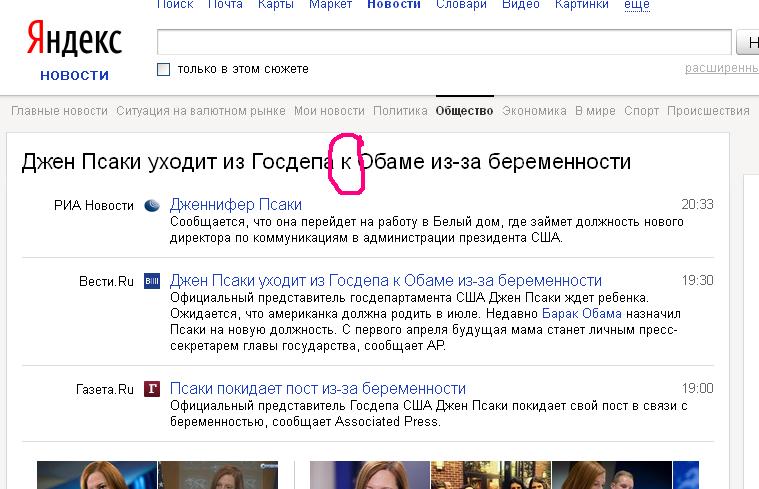Click the РИА Новости source icon
This screenshot has height=489, width=759.
click(152, 205)
